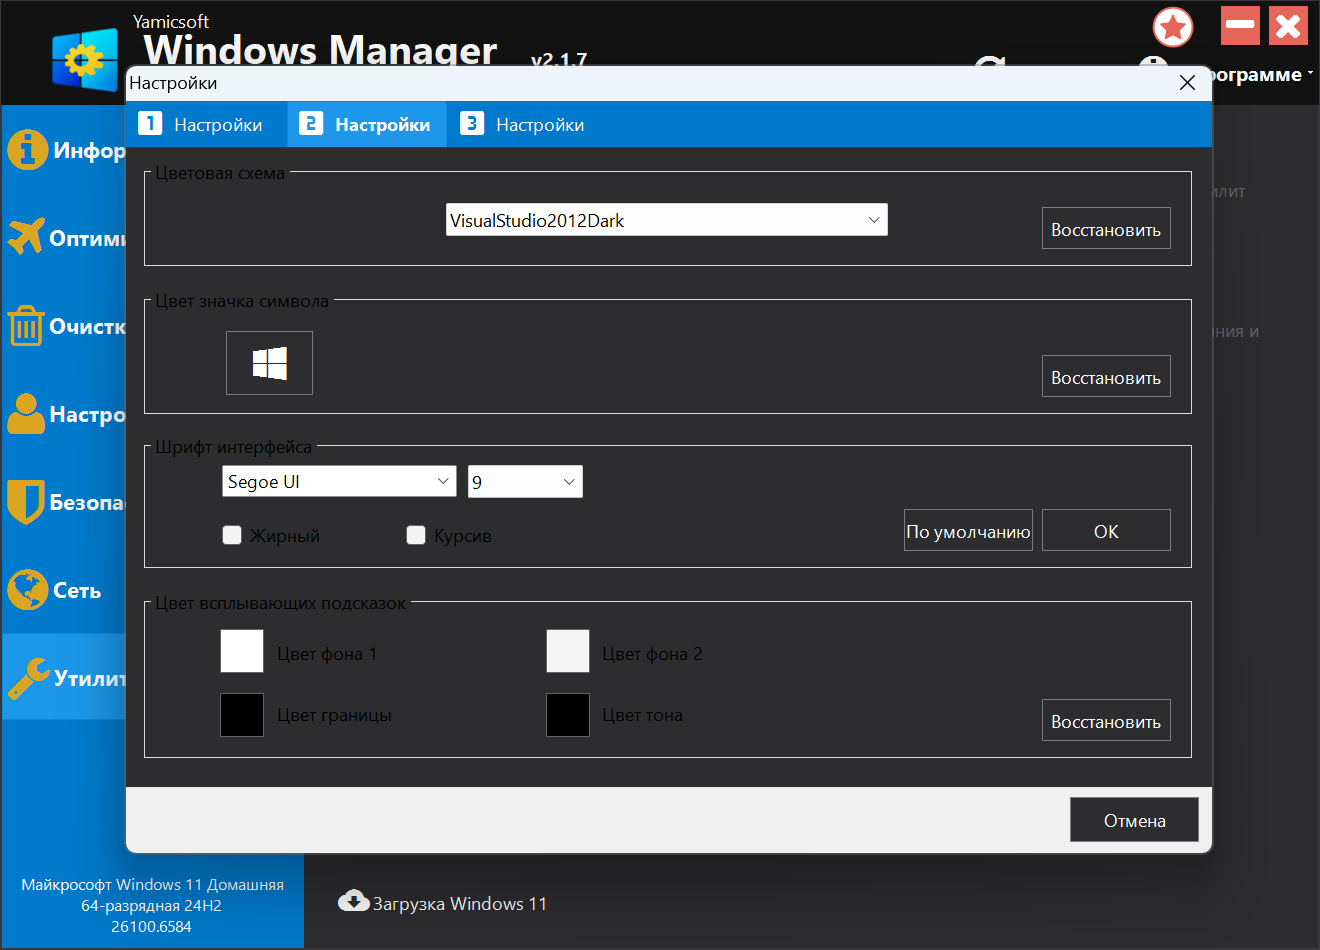Open the Optimizer airplane icon
The width and height of the screenshot is (1320, 950).
pyautogui.click(x=26, y=237)
